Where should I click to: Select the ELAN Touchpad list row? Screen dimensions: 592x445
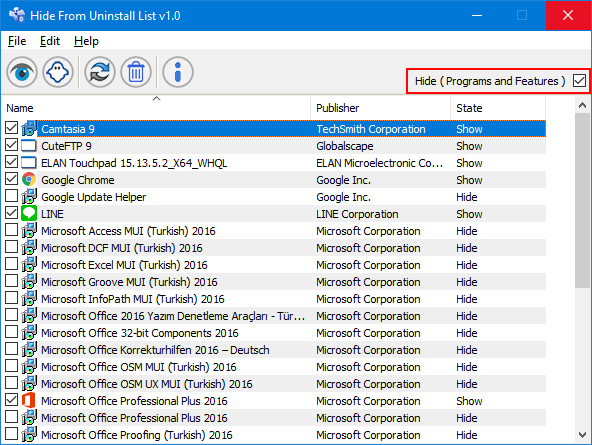click(x=275, y=163)
